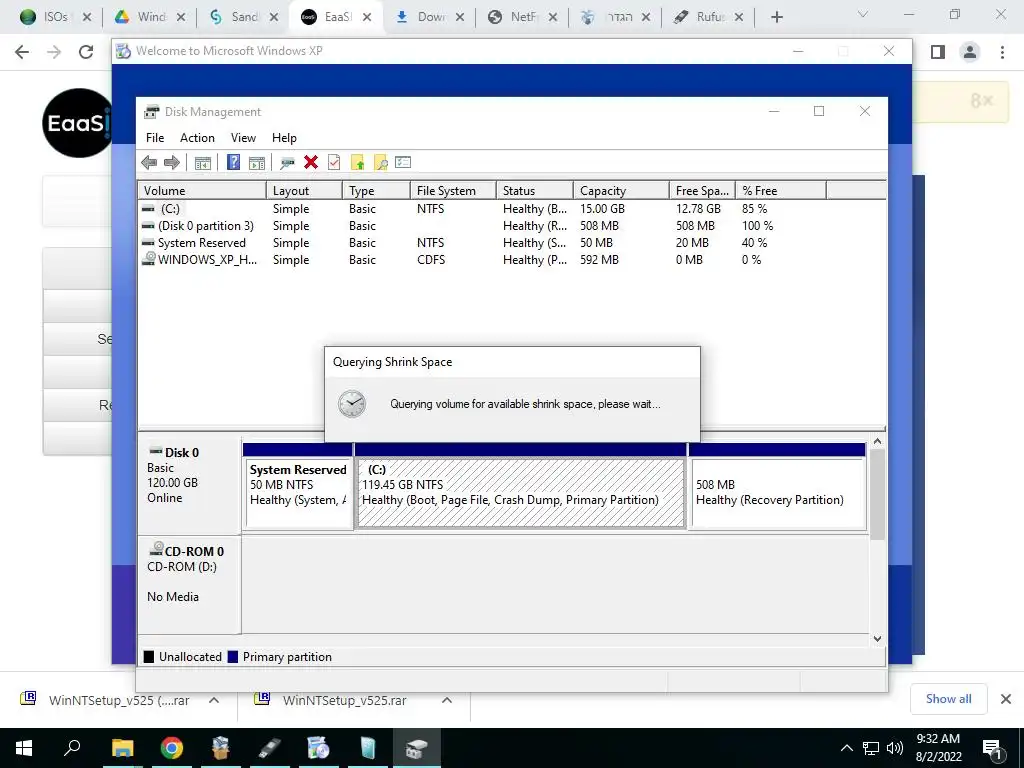Click the CD-ROM 0 (D:) label panel
The image size is (1024, 768).
(189, 584)
